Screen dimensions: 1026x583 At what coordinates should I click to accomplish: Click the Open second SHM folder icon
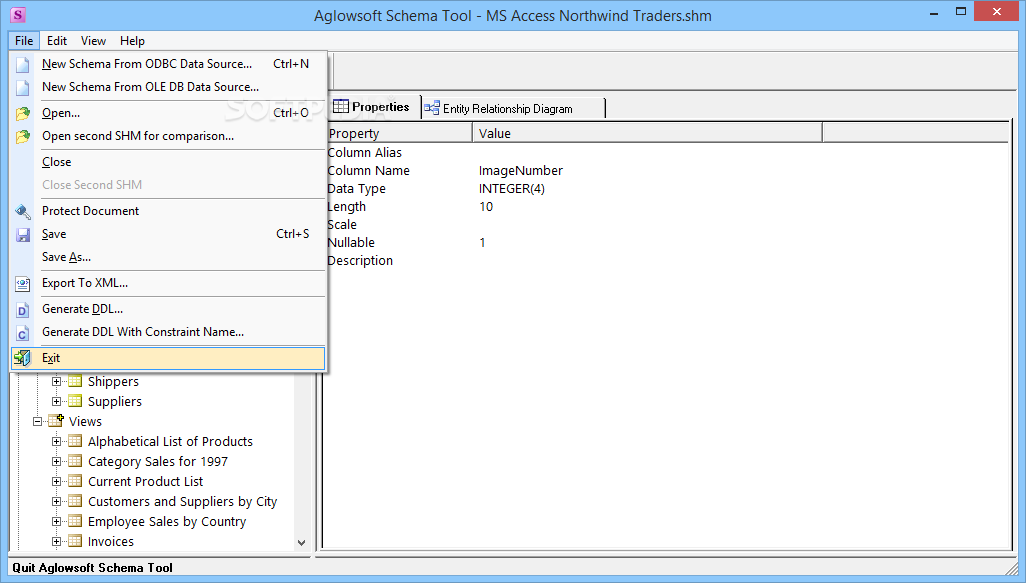pyautogui.click(x=23, y=136)
